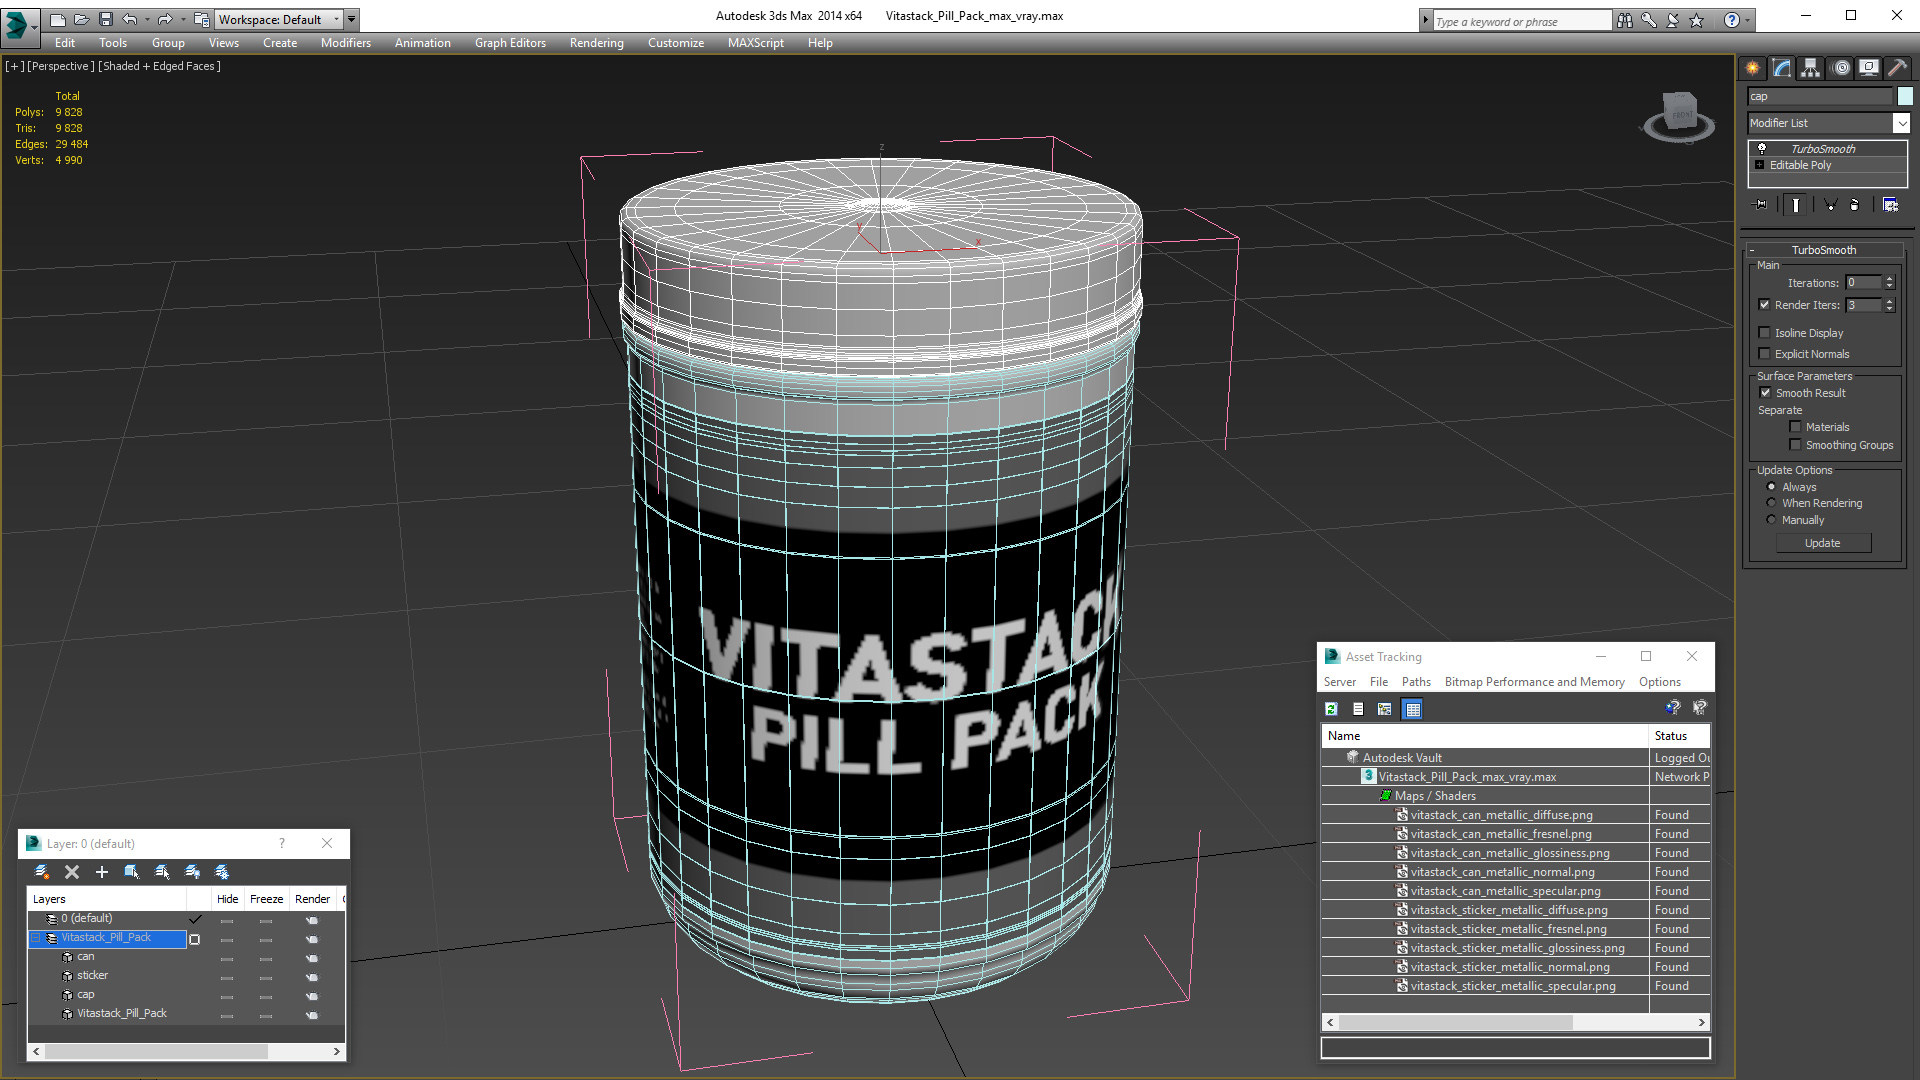Image resolution: width=1920 pixels, height=1080 pixels.
Task: Click Select Highlighted Objects and Layers icon
Action: click(x=132, y=872)
